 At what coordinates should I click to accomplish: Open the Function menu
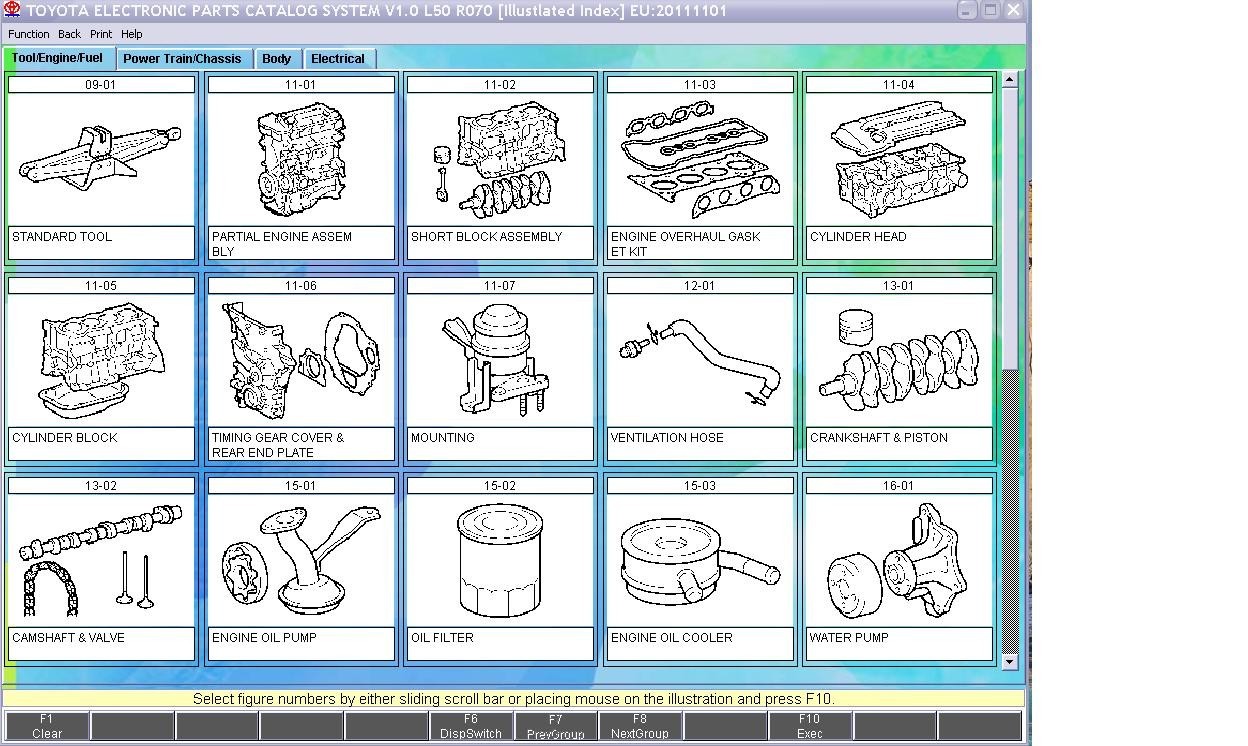point(29,34)
